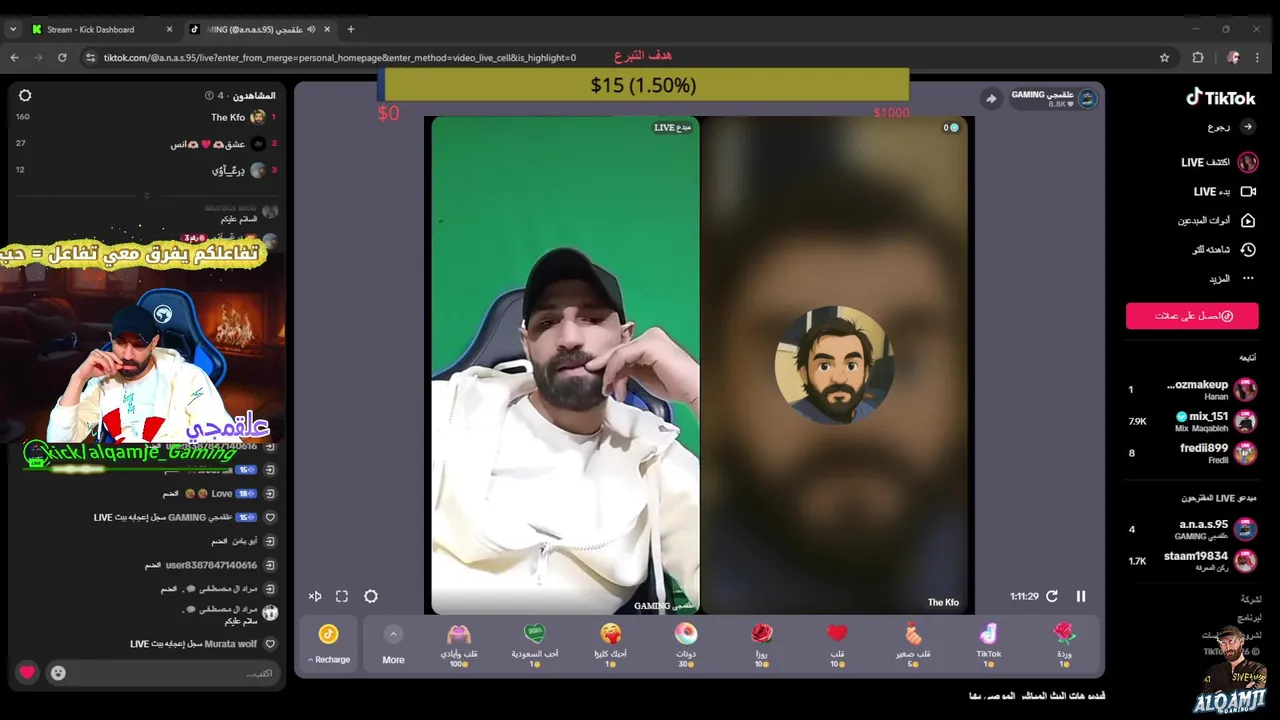Expand the top viewers list chevron

click(147, 195)
